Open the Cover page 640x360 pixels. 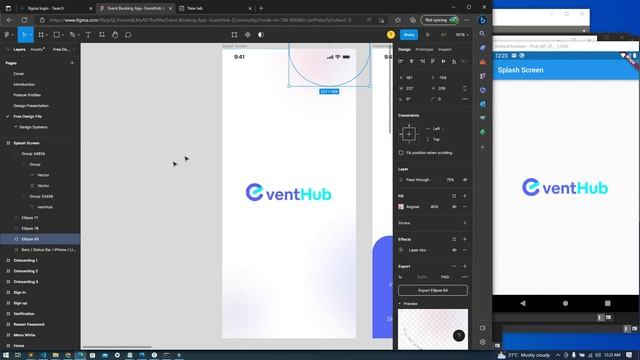(19, 74)
